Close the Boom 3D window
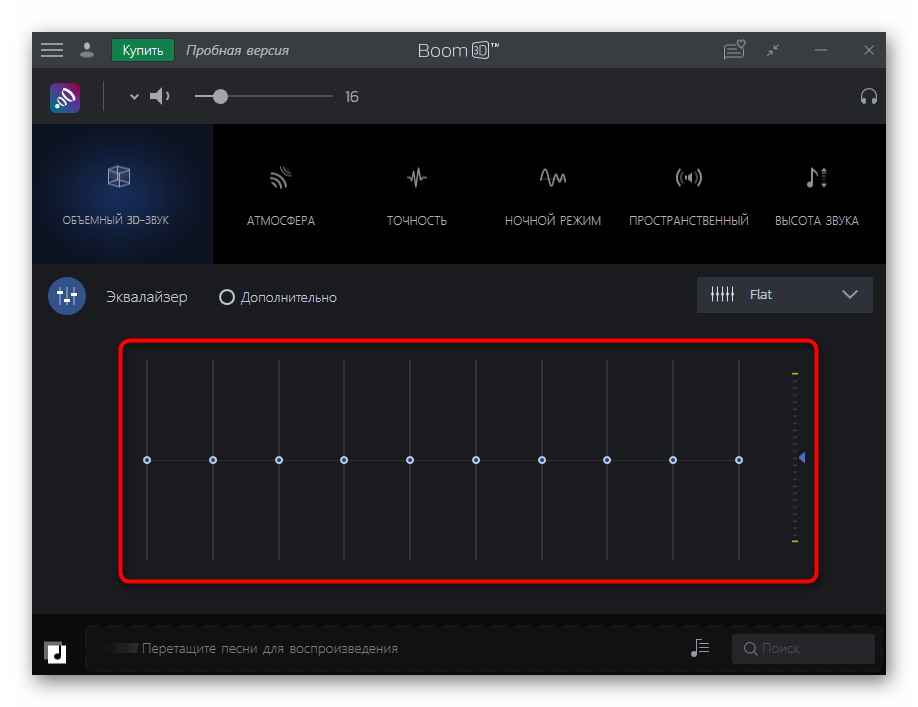 pyautogui.click(x=869, y=50)
